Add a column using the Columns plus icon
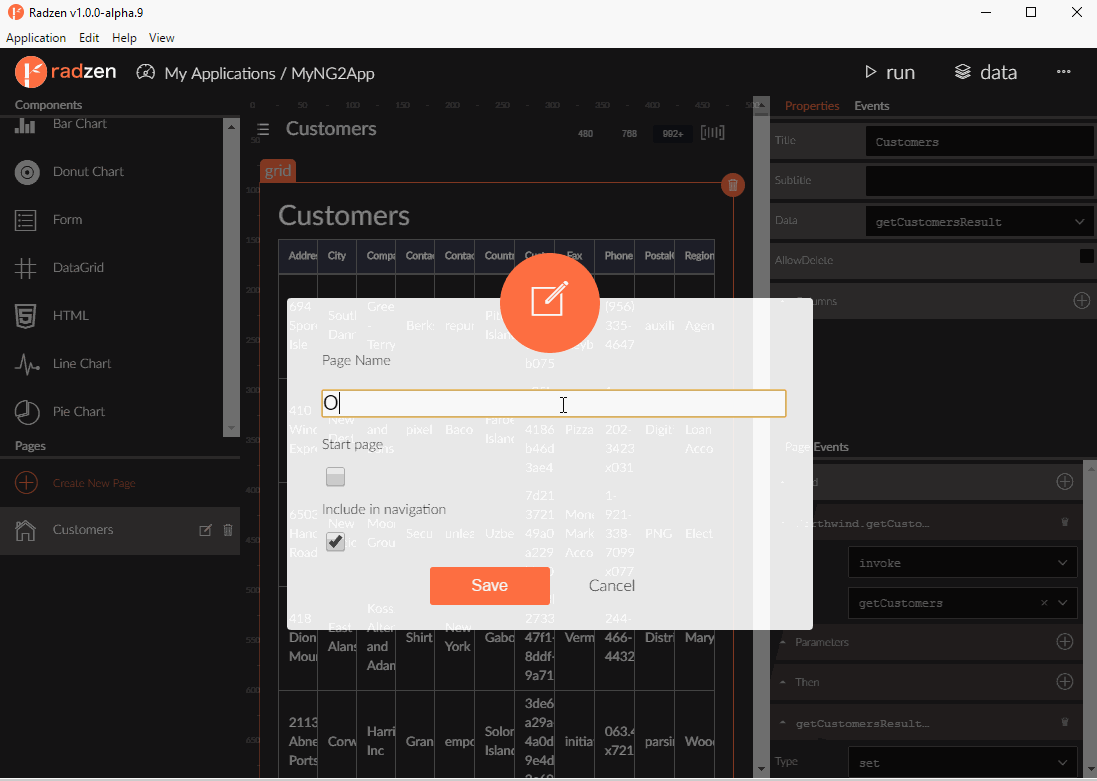 (x=1082, y=300)
